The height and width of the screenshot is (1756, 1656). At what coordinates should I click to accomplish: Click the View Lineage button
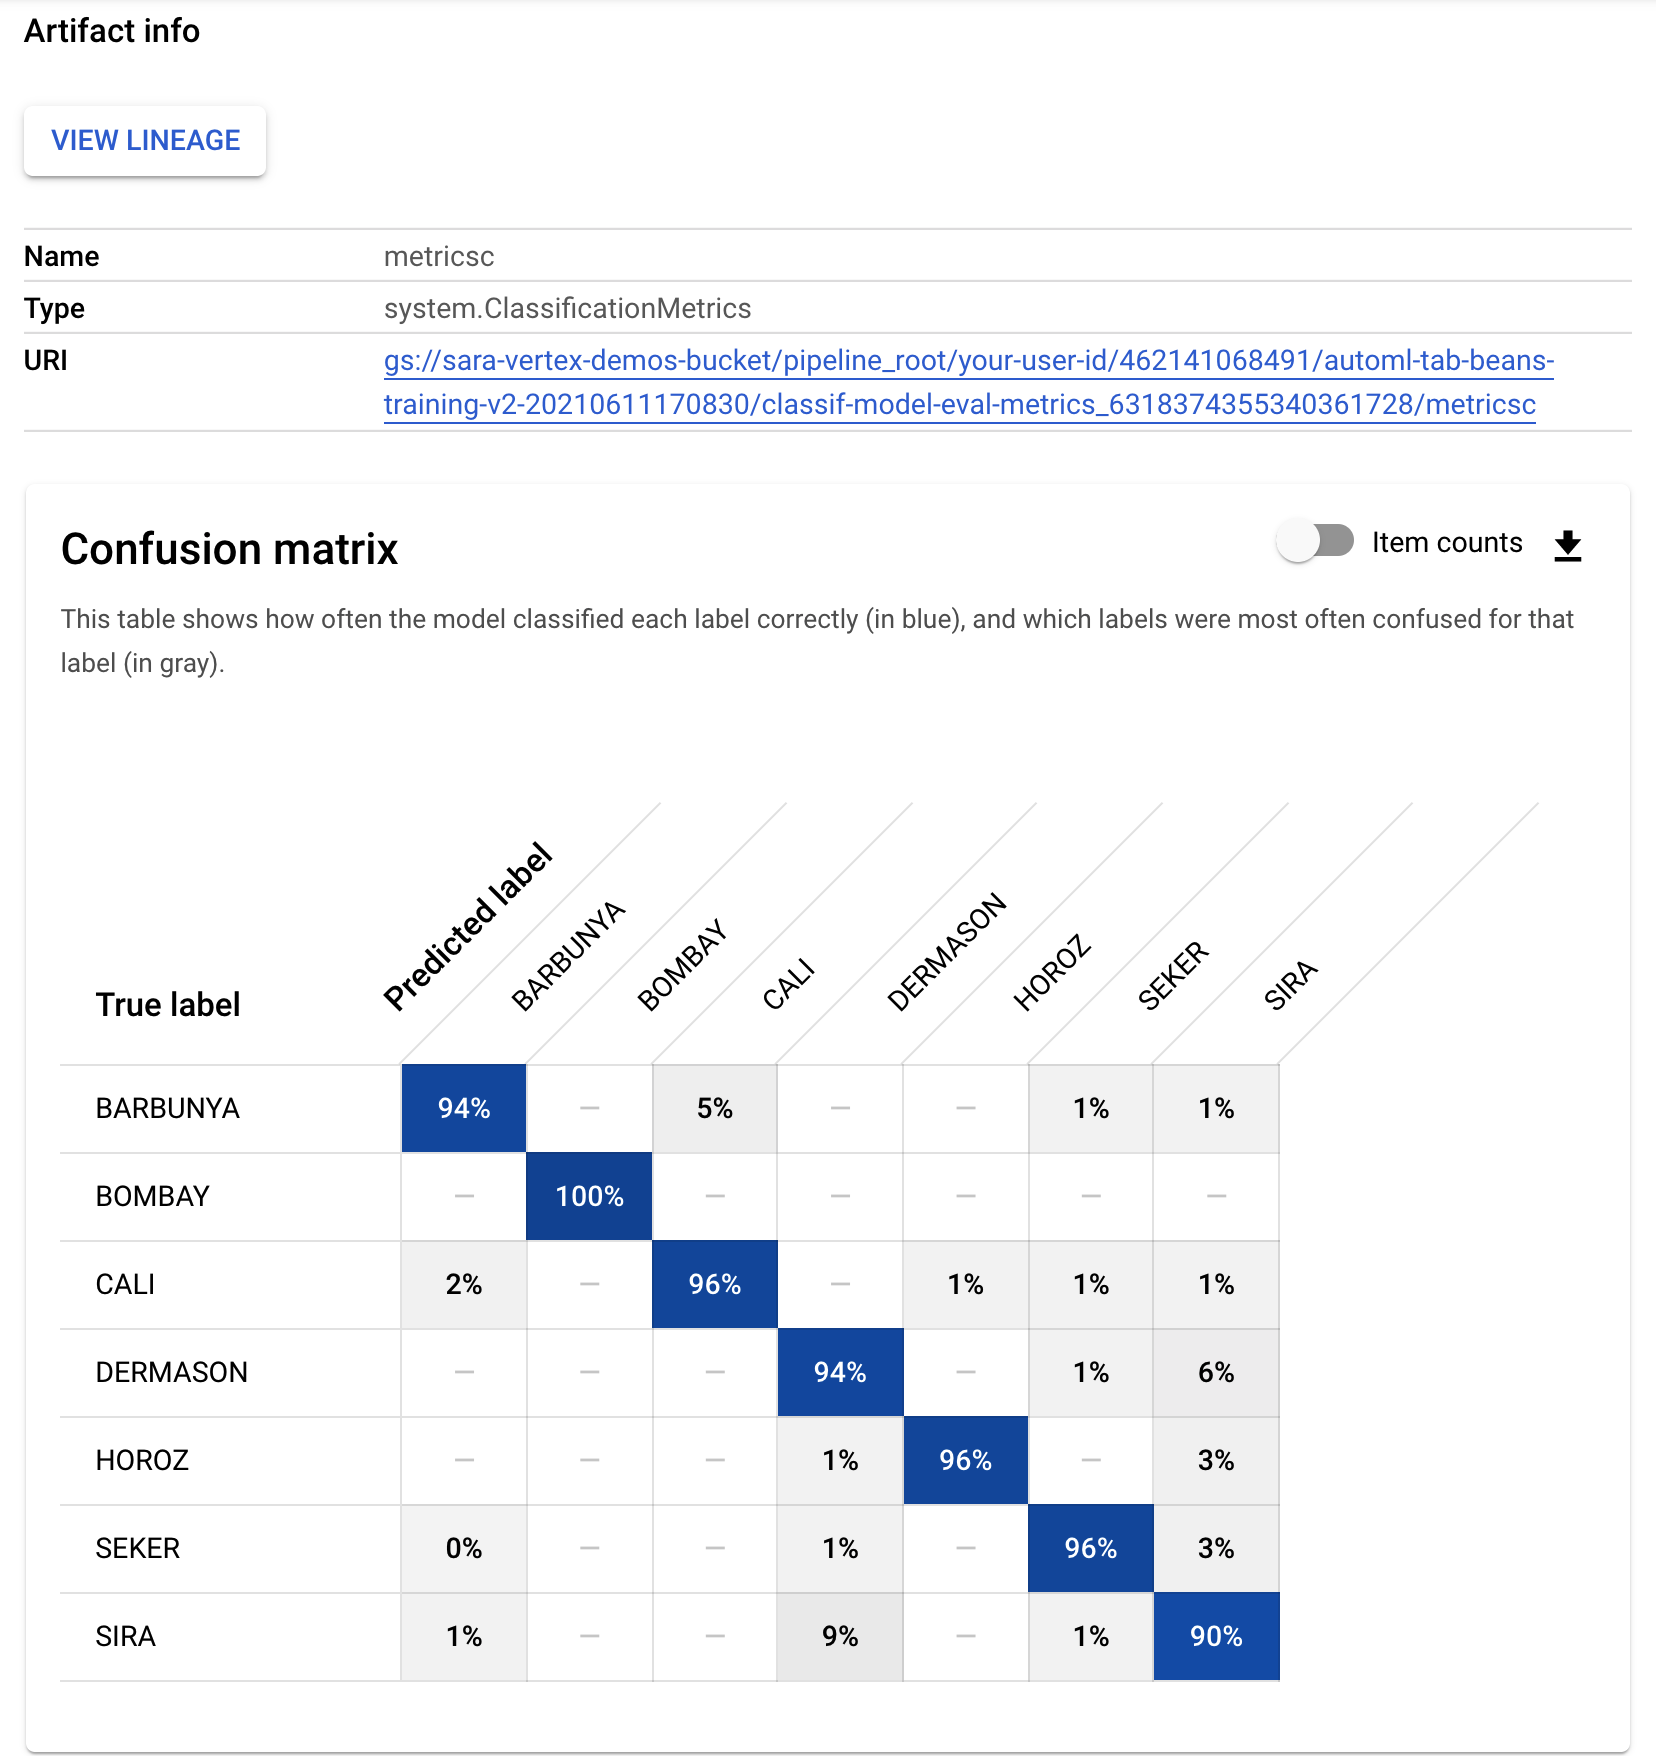[145, 140]
